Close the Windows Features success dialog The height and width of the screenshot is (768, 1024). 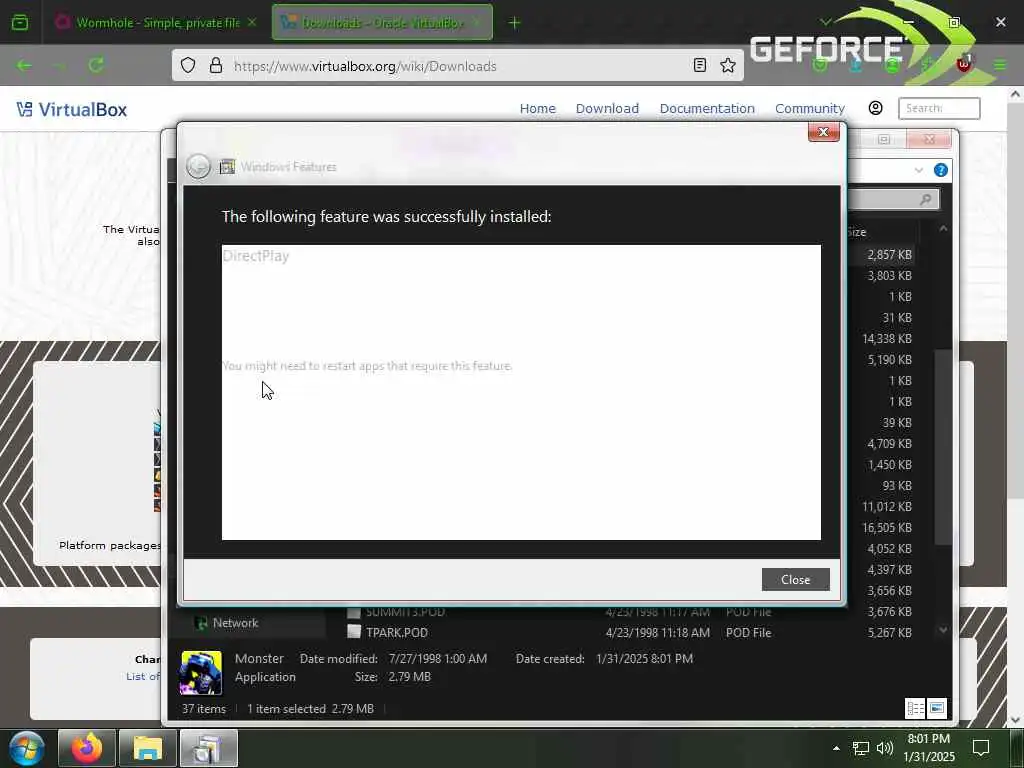[795, 579]
